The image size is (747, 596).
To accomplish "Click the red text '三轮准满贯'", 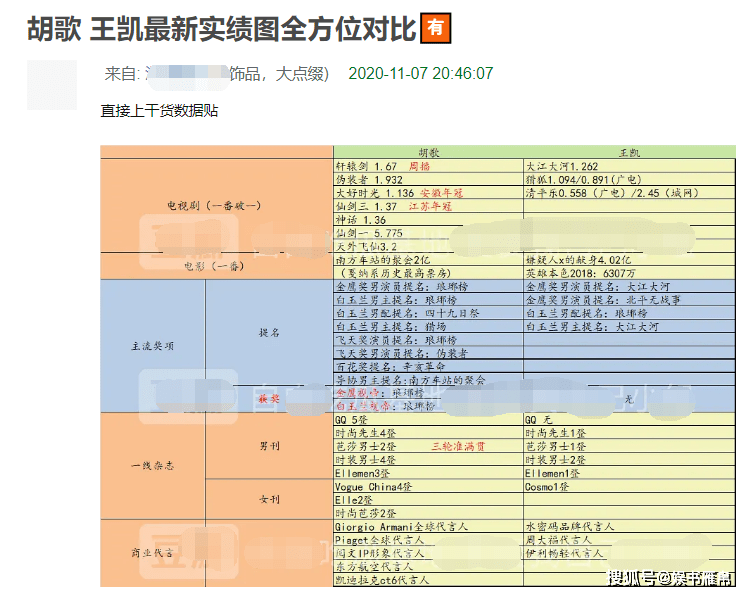I will pos(458,446).
